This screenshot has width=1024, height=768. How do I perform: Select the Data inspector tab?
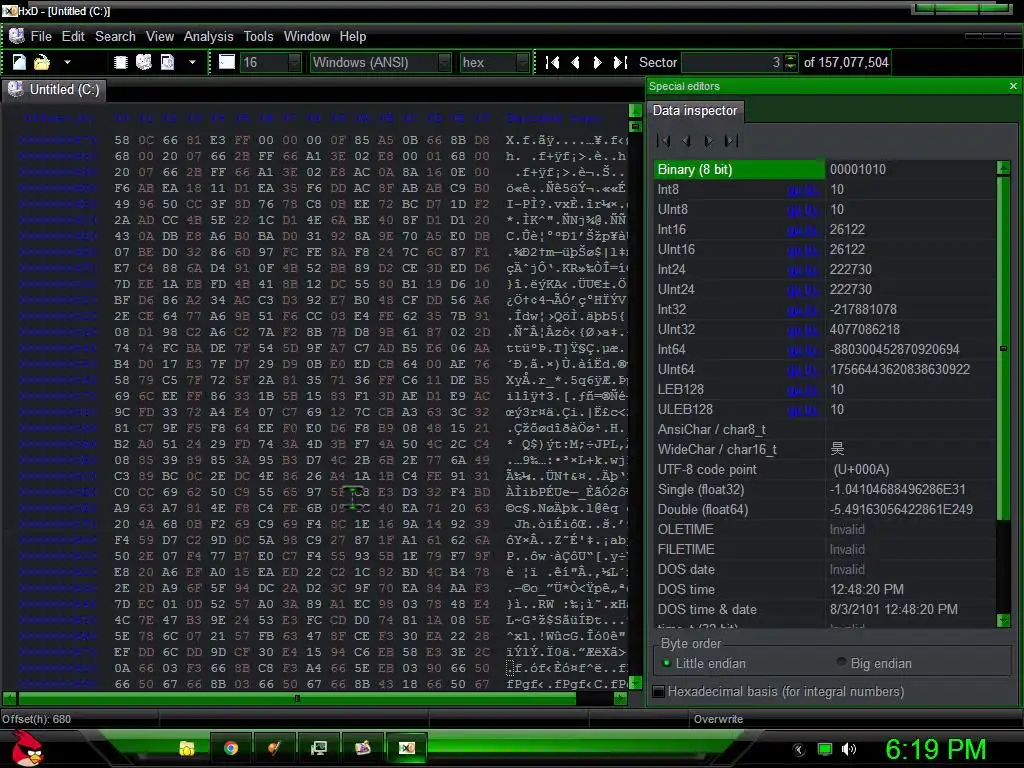click(695, 110)
